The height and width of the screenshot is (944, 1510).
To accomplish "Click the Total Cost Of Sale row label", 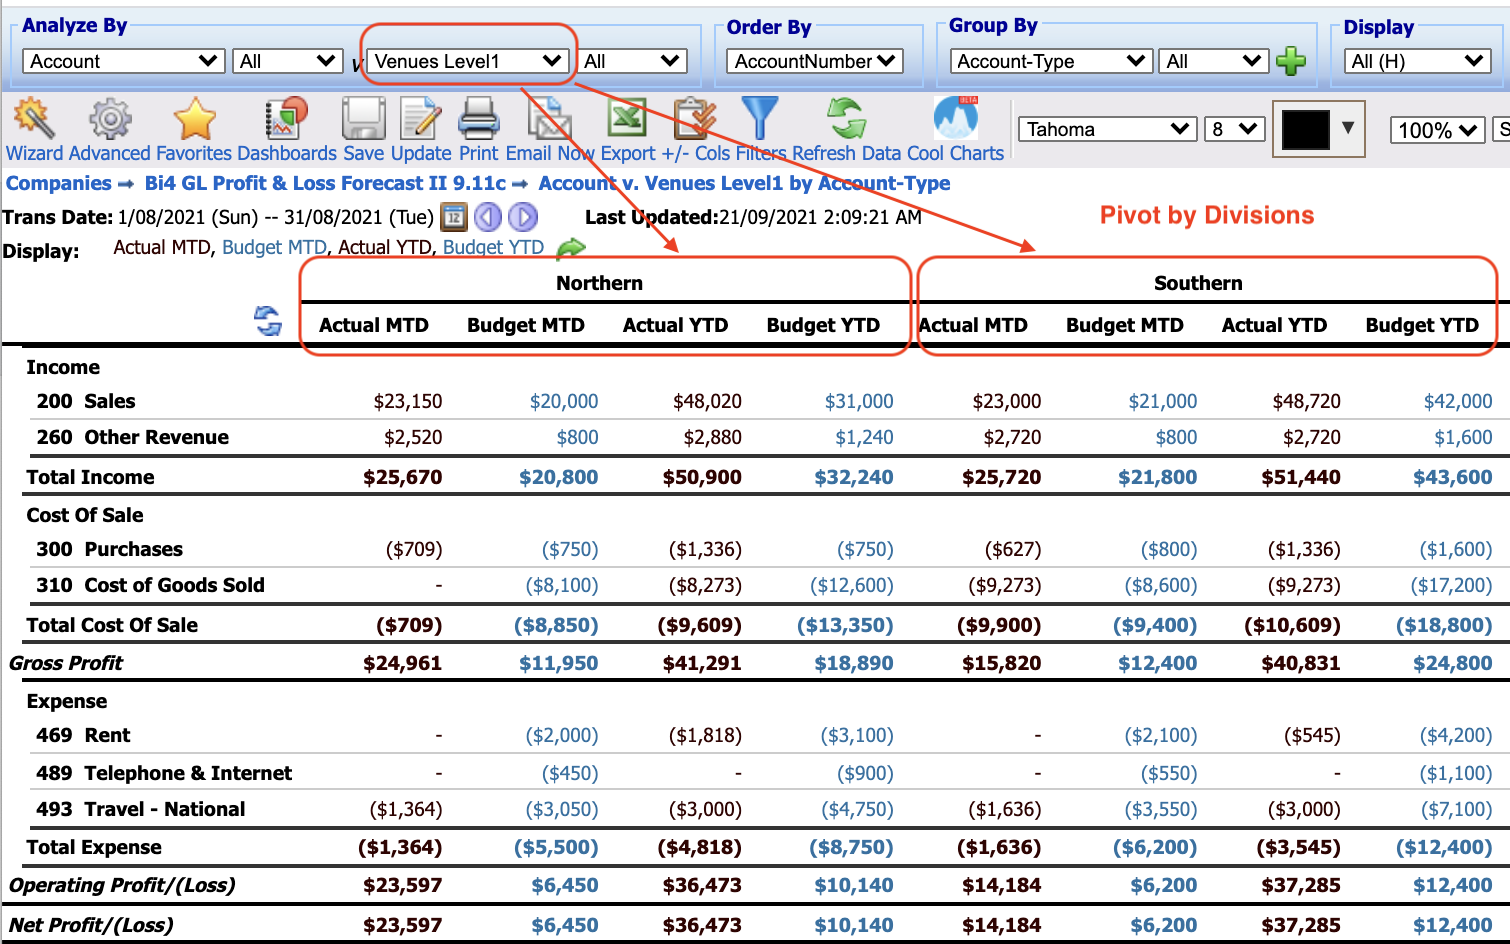I will tap(112, 625).
